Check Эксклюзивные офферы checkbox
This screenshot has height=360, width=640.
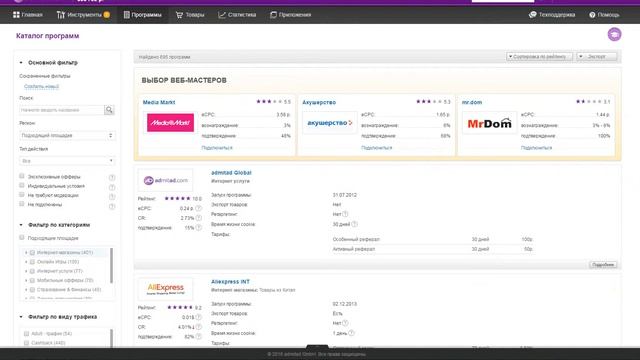[22, 176]
